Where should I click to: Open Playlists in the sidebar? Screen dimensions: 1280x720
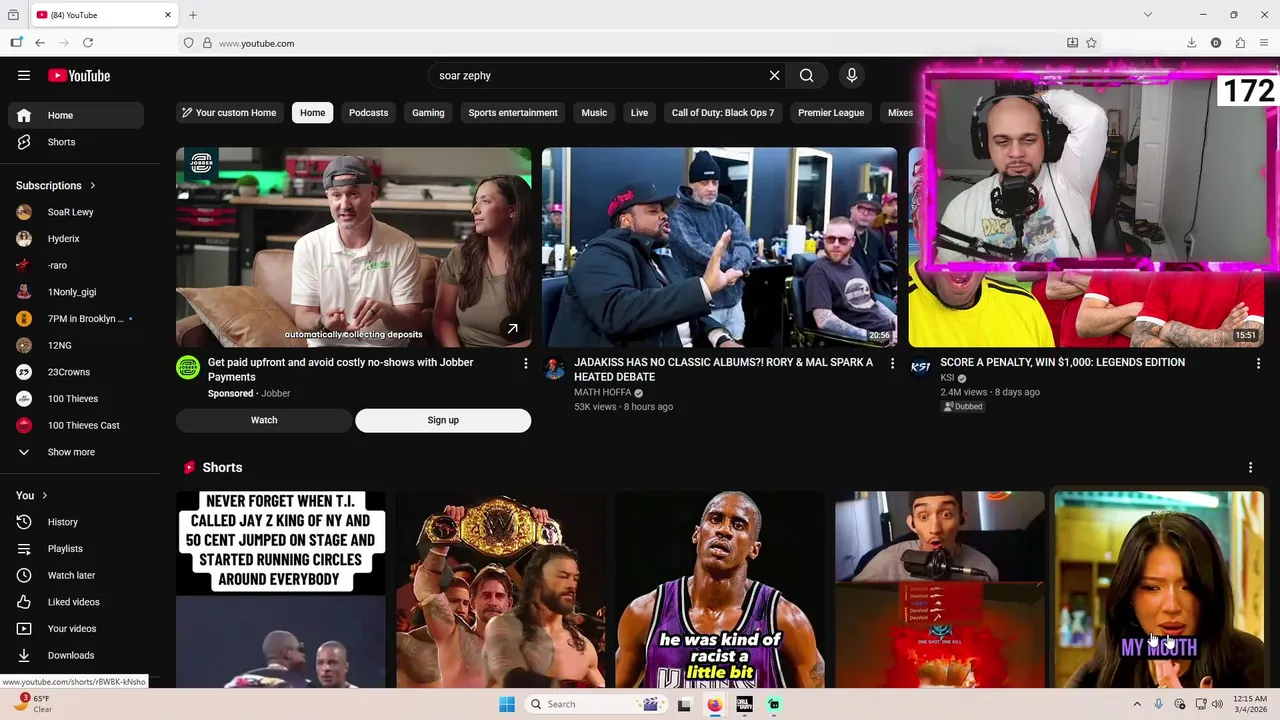point(76,549)
